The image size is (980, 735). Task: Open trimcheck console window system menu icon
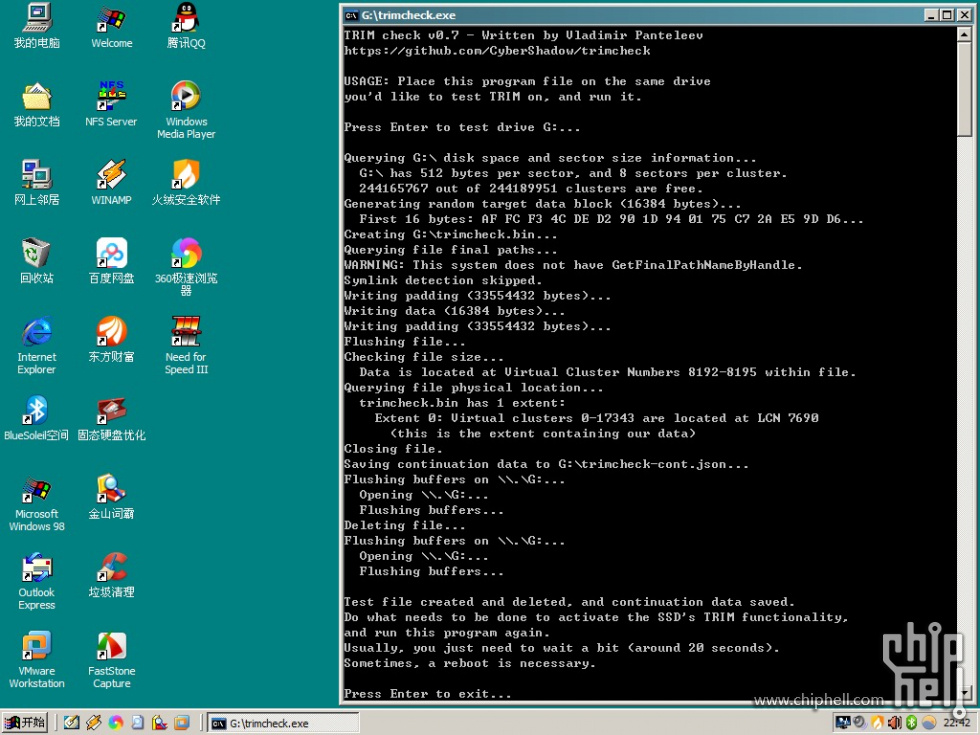click(351, 15)
